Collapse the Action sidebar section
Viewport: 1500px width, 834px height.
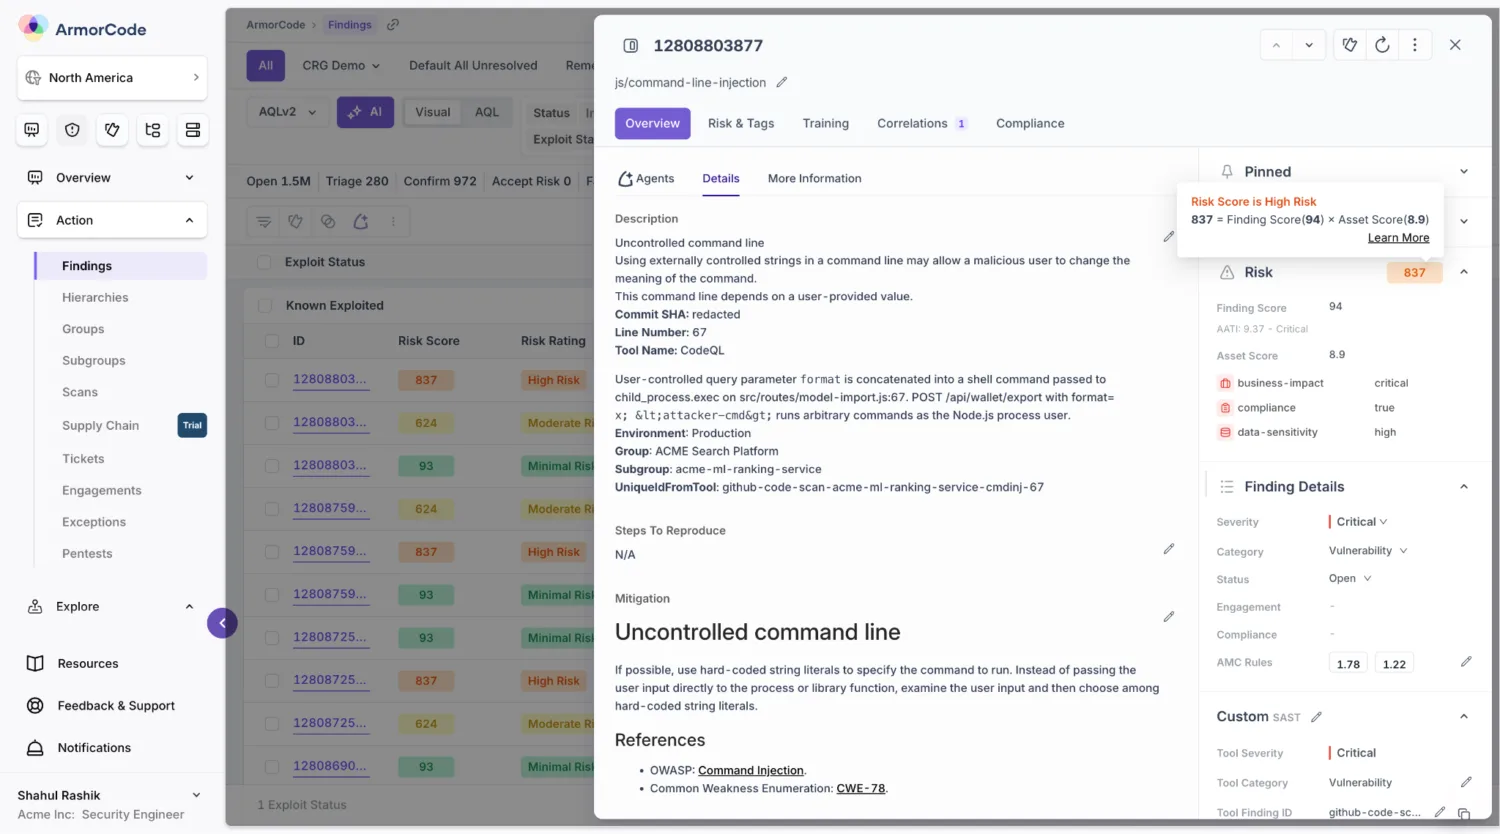click(112, 220)
